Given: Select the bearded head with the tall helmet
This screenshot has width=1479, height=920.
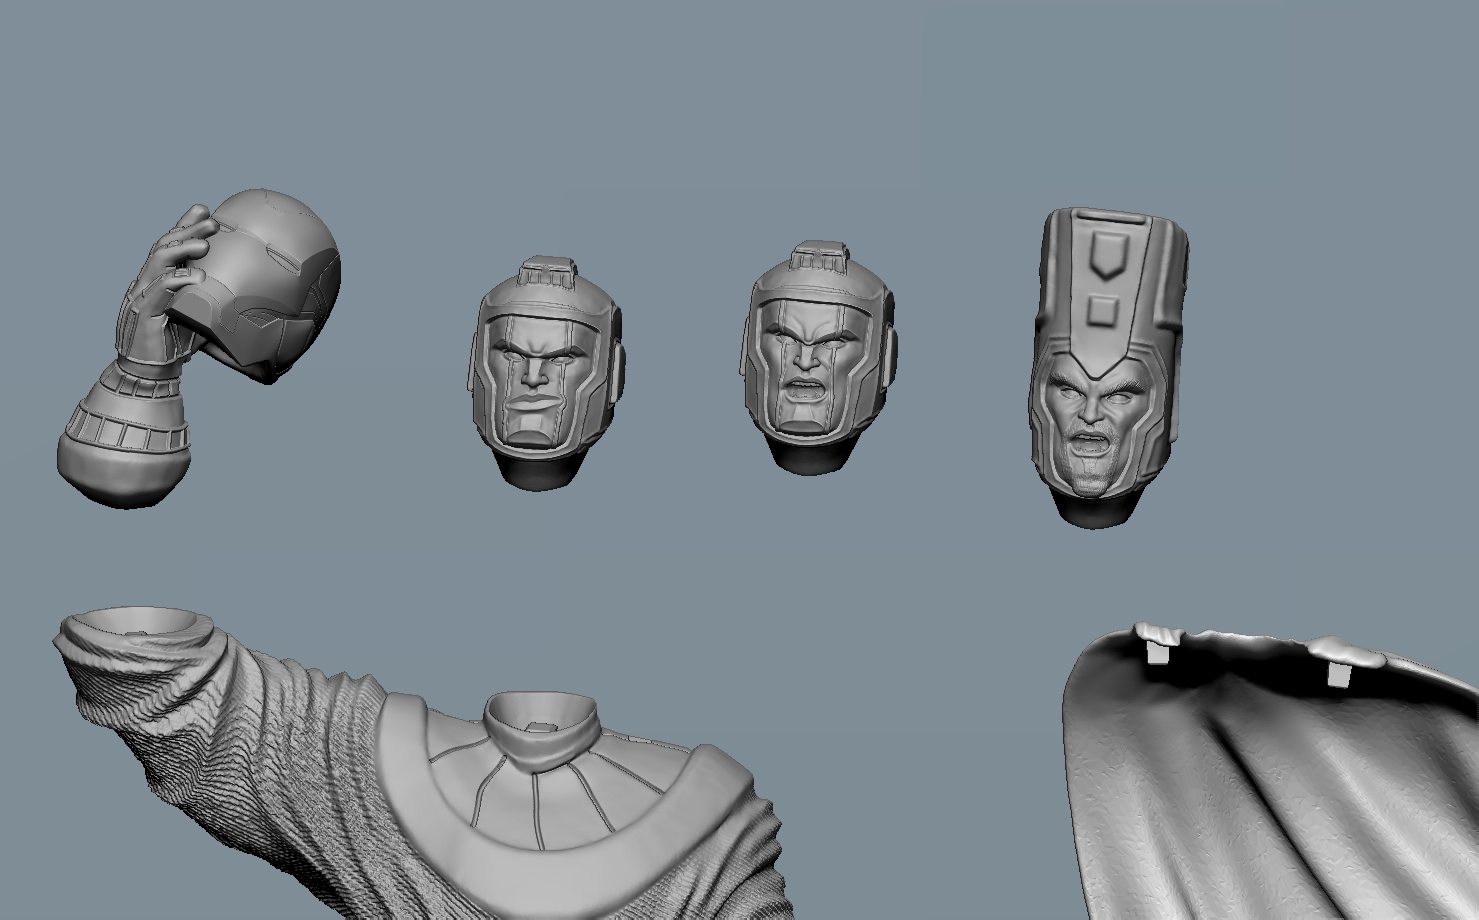Looking at the screenshot, I should [x=1108, y=367].
